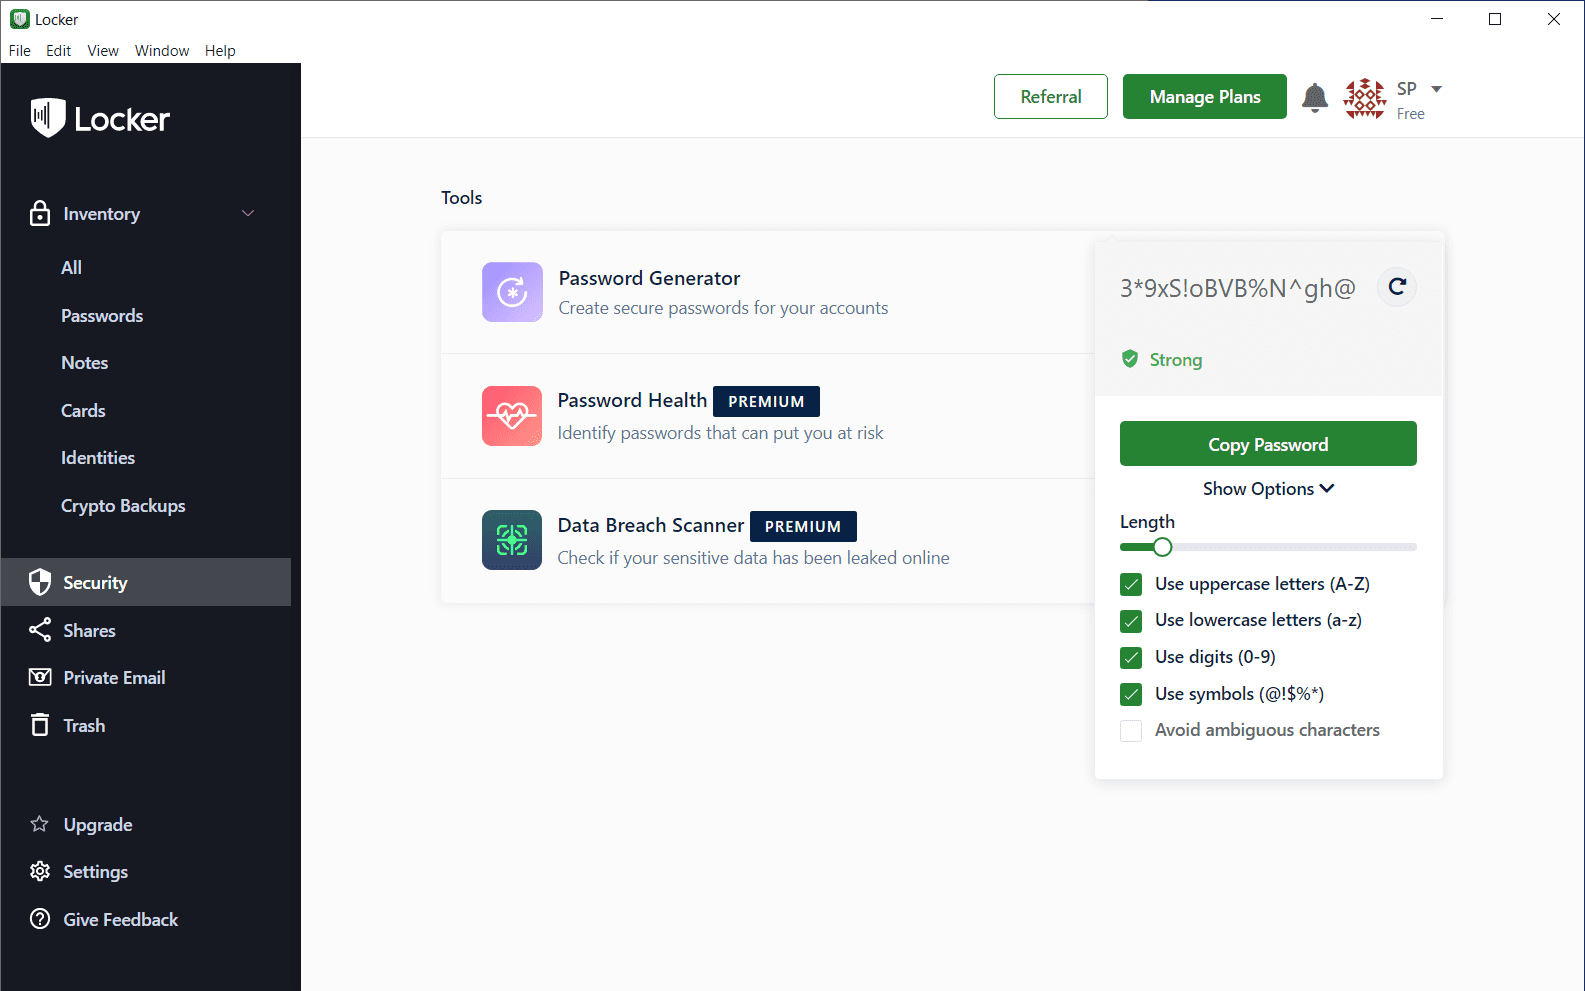
Task: Click the Security shield icon in sidebar
Action: (40, 582)
